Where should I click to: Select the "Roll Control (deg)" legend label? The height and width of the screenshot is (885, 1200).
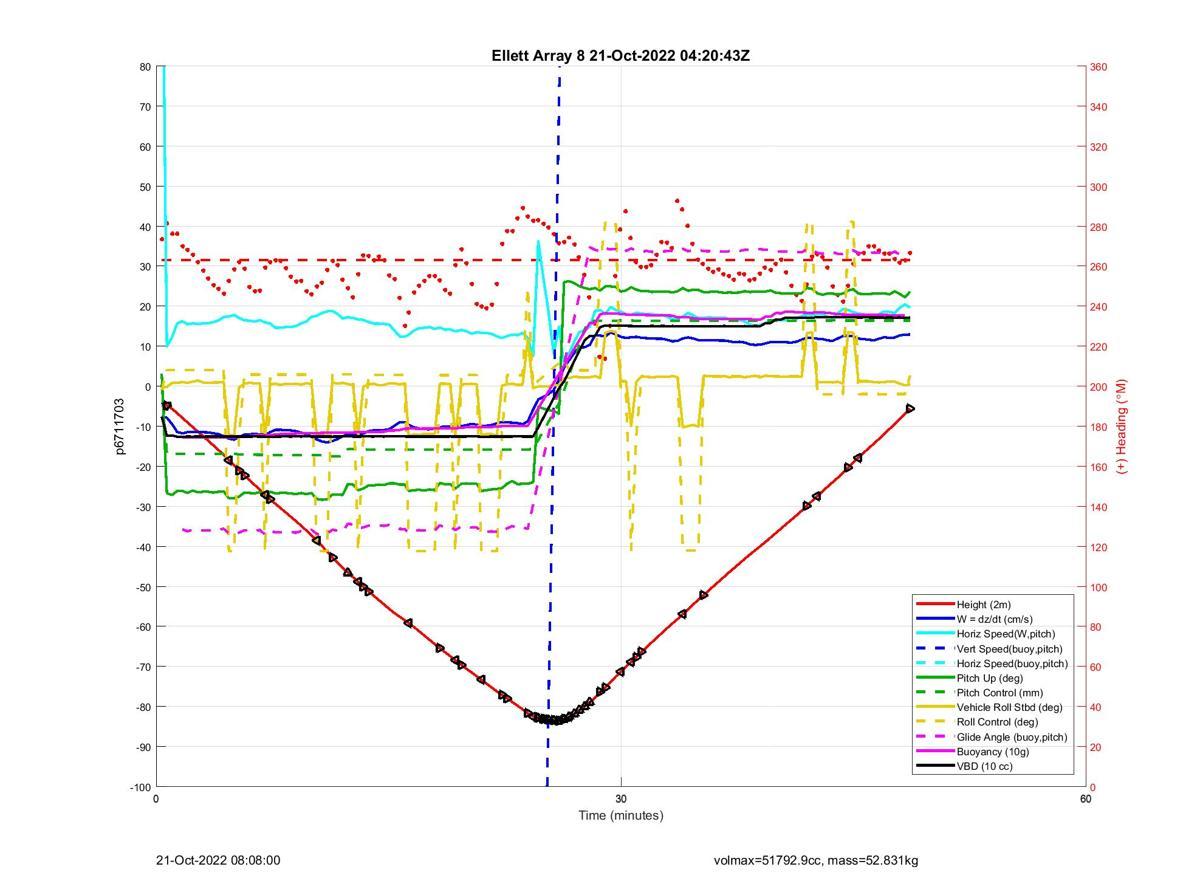pyautogui.click(x=997, y=722)
